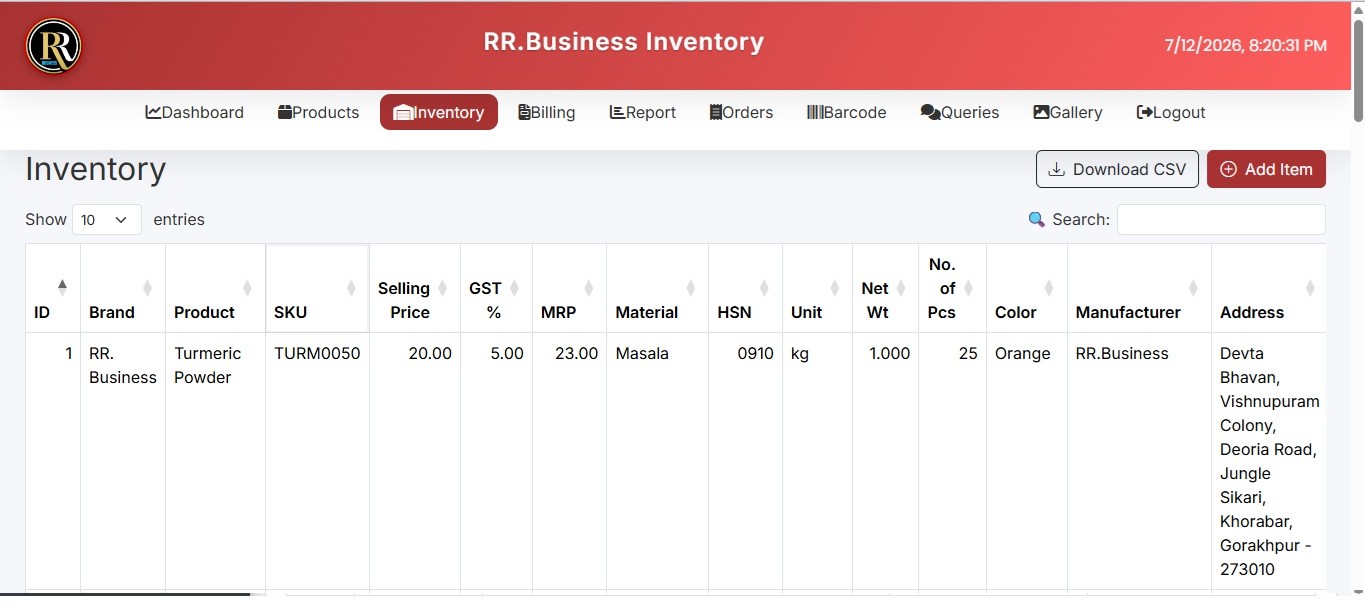Open the Gallery page
Image resolution: width=1365 pixels, height=613 pixels.
pos(1068,112)
